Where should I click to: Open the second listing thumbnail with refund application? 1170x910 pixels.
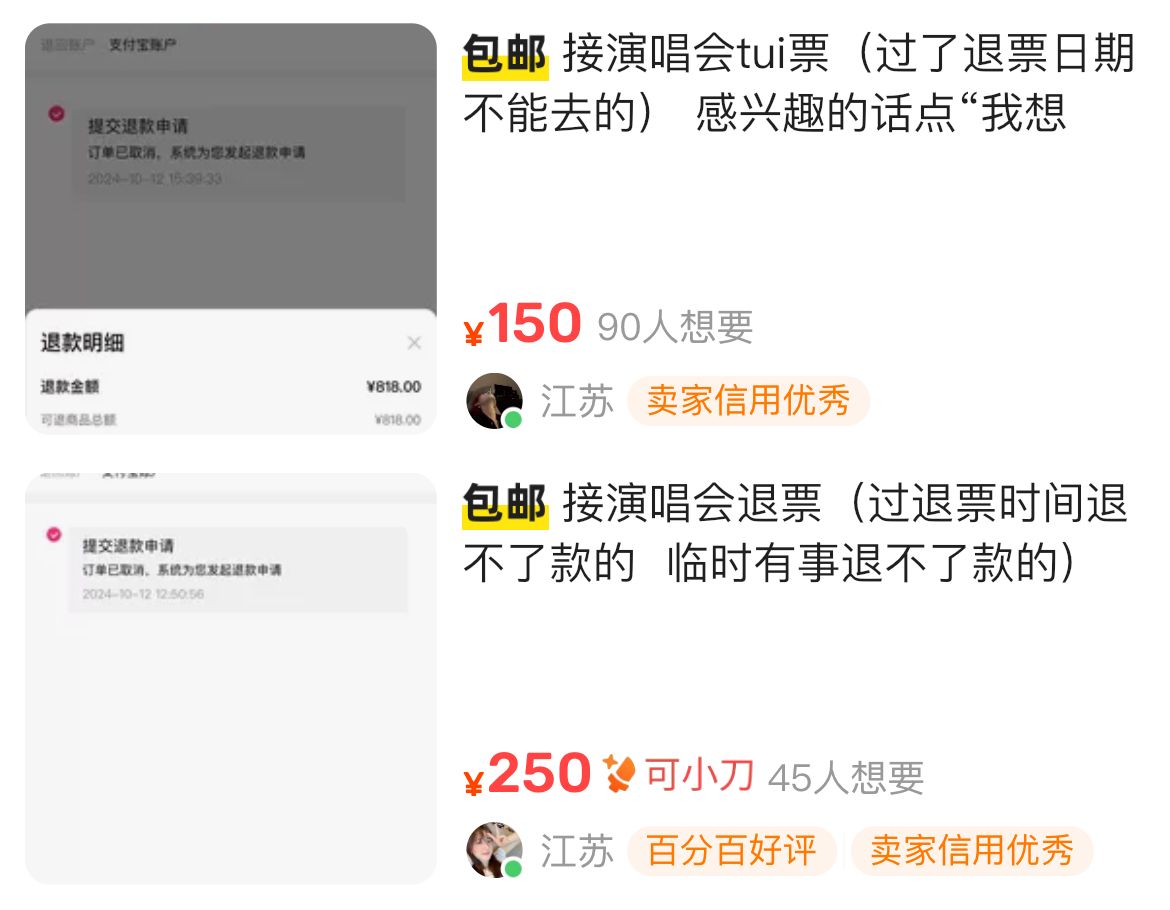coord(231,678)
